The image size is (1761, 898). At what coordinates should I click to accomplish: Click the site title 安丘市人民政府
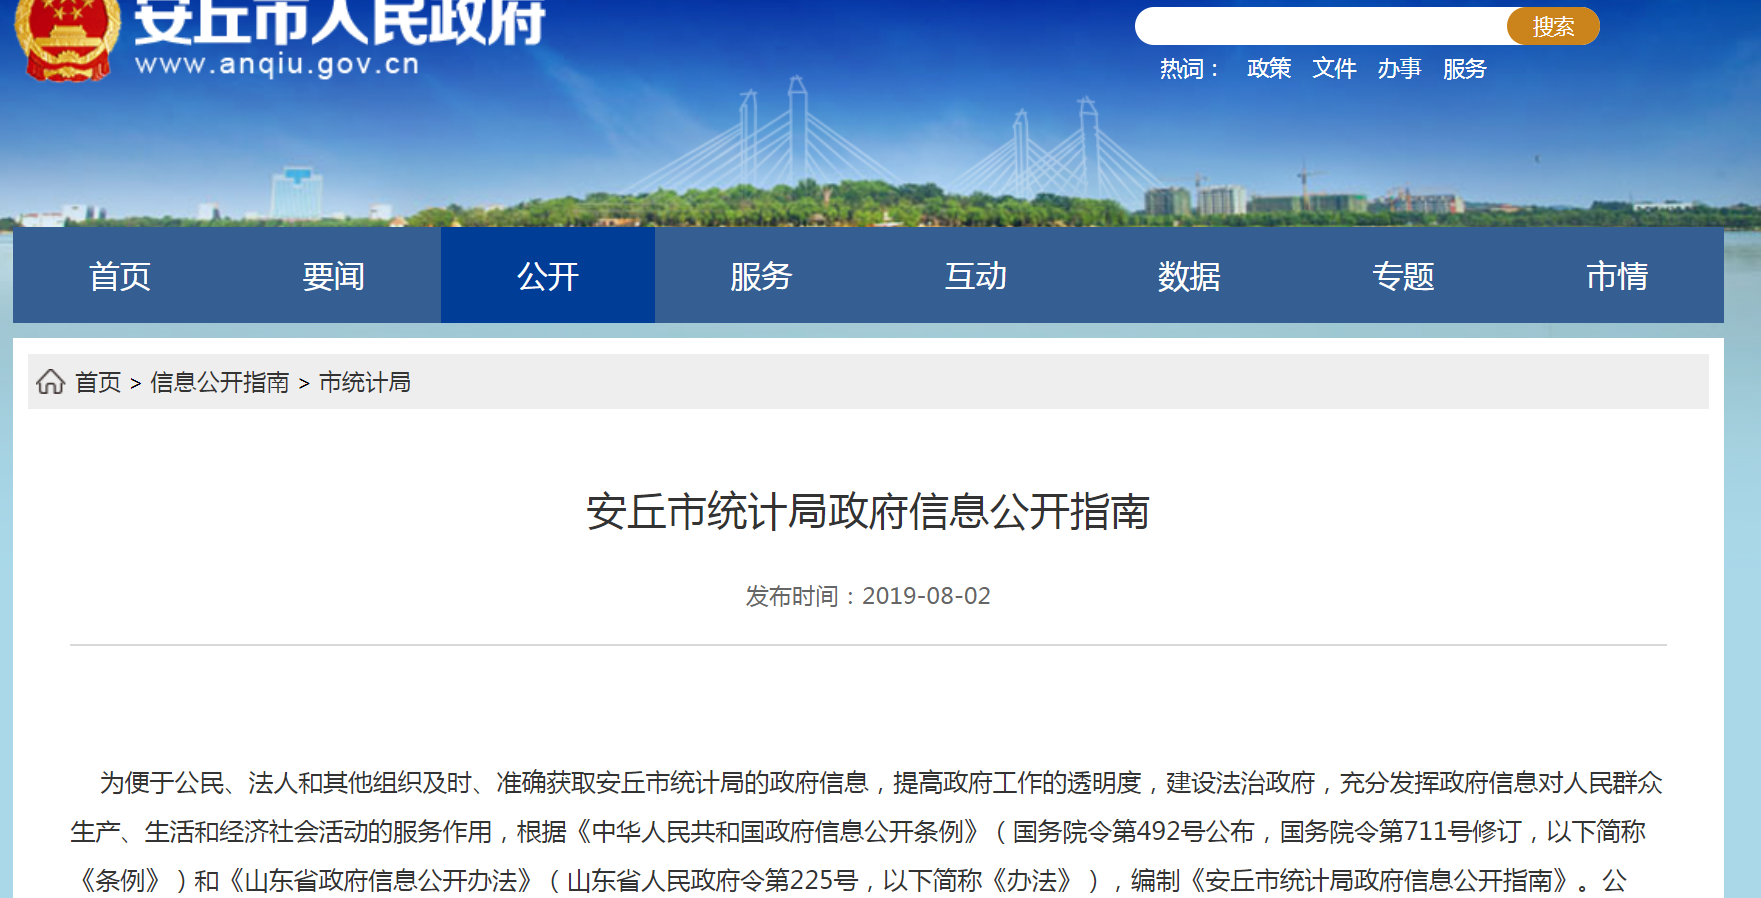click(340, 22)
